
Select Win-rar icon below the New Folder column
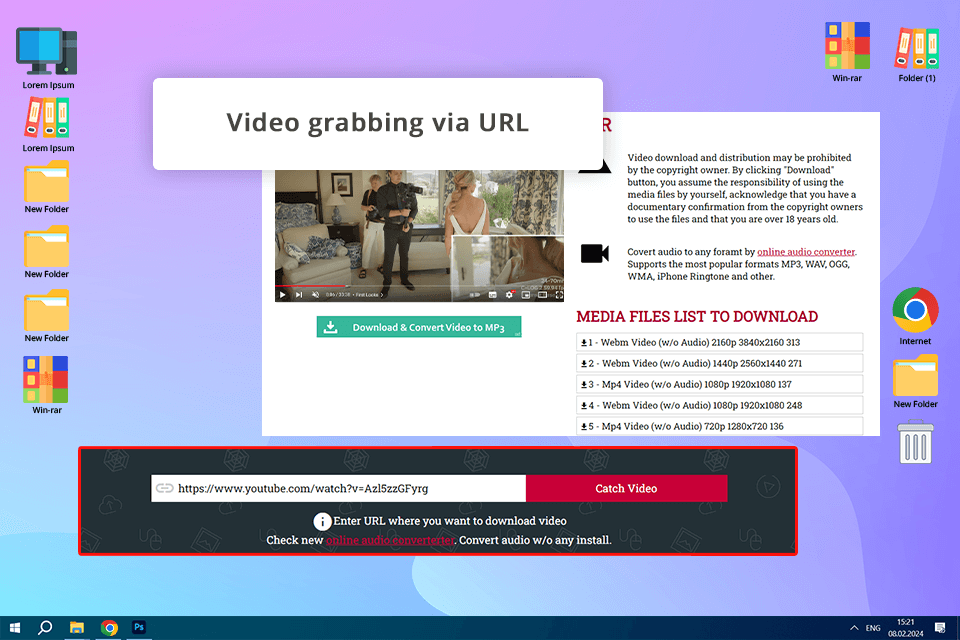coord(47,385)
